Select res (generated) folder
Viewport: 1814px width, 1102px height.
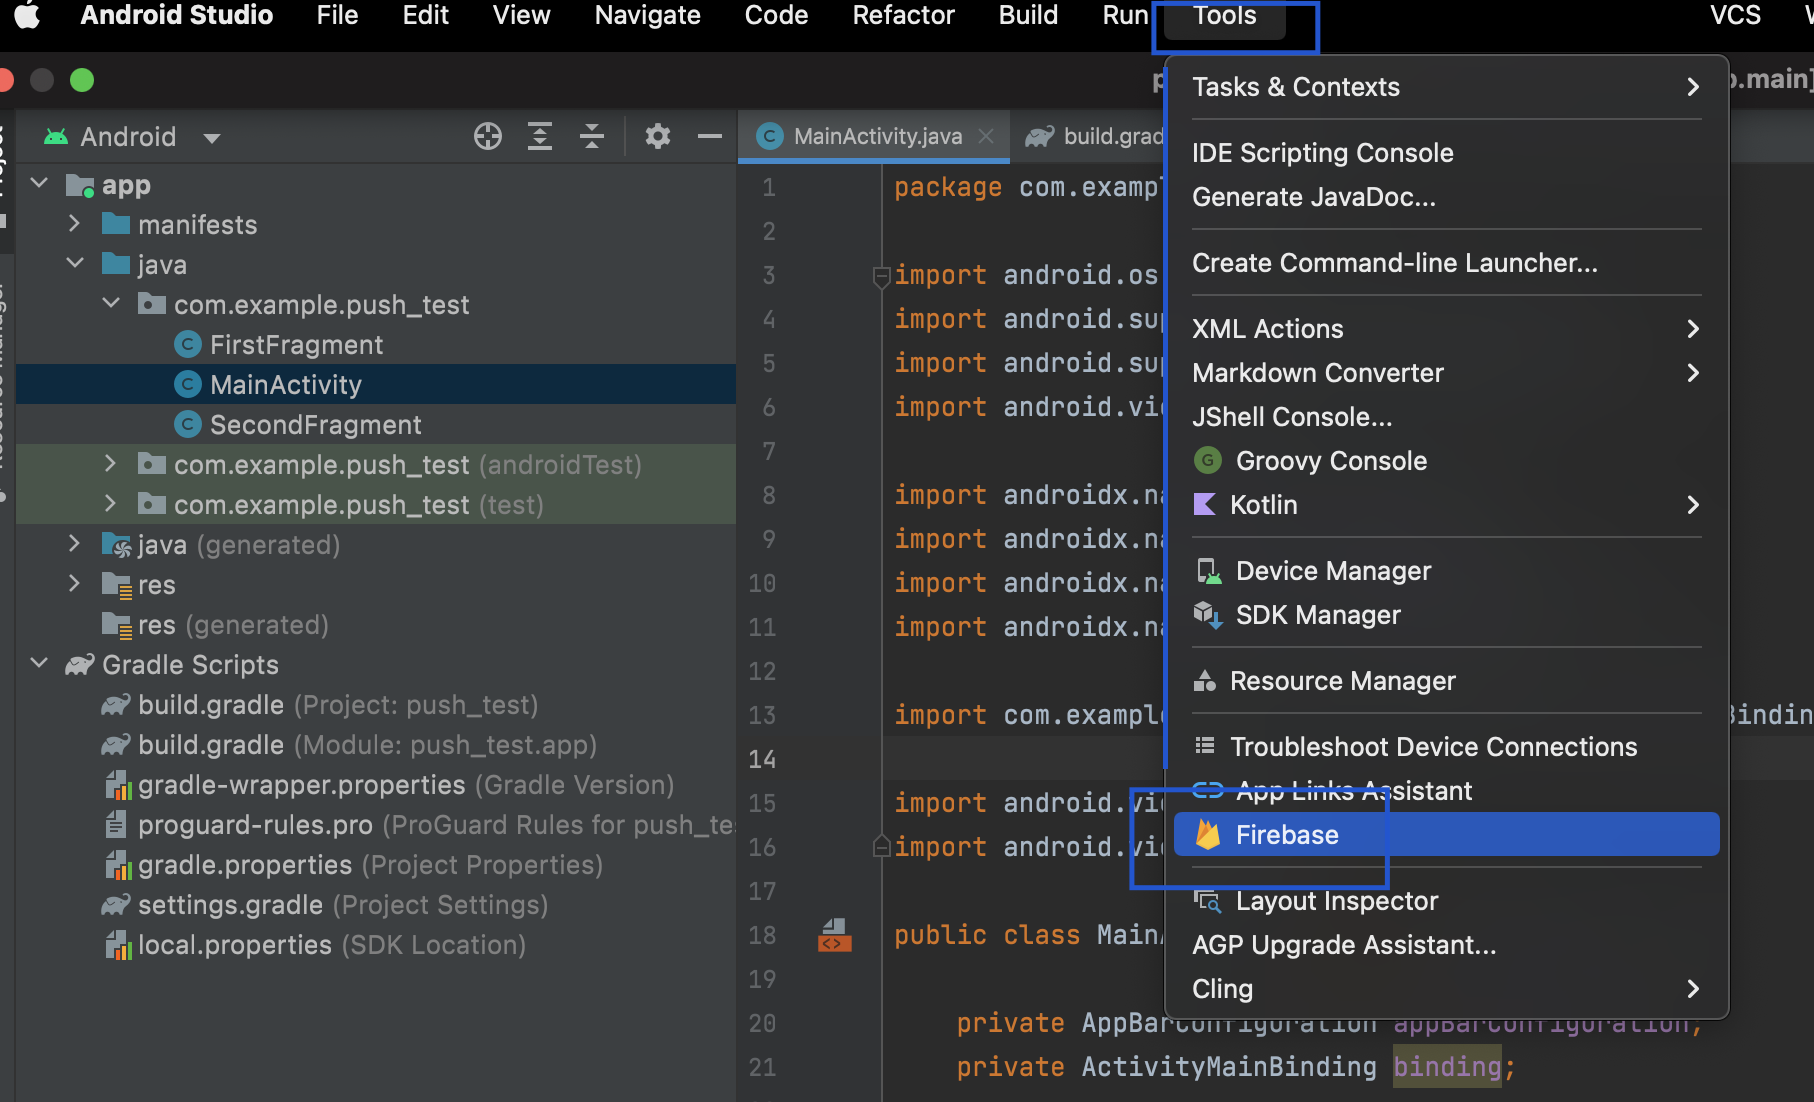[x=376, y=625]
